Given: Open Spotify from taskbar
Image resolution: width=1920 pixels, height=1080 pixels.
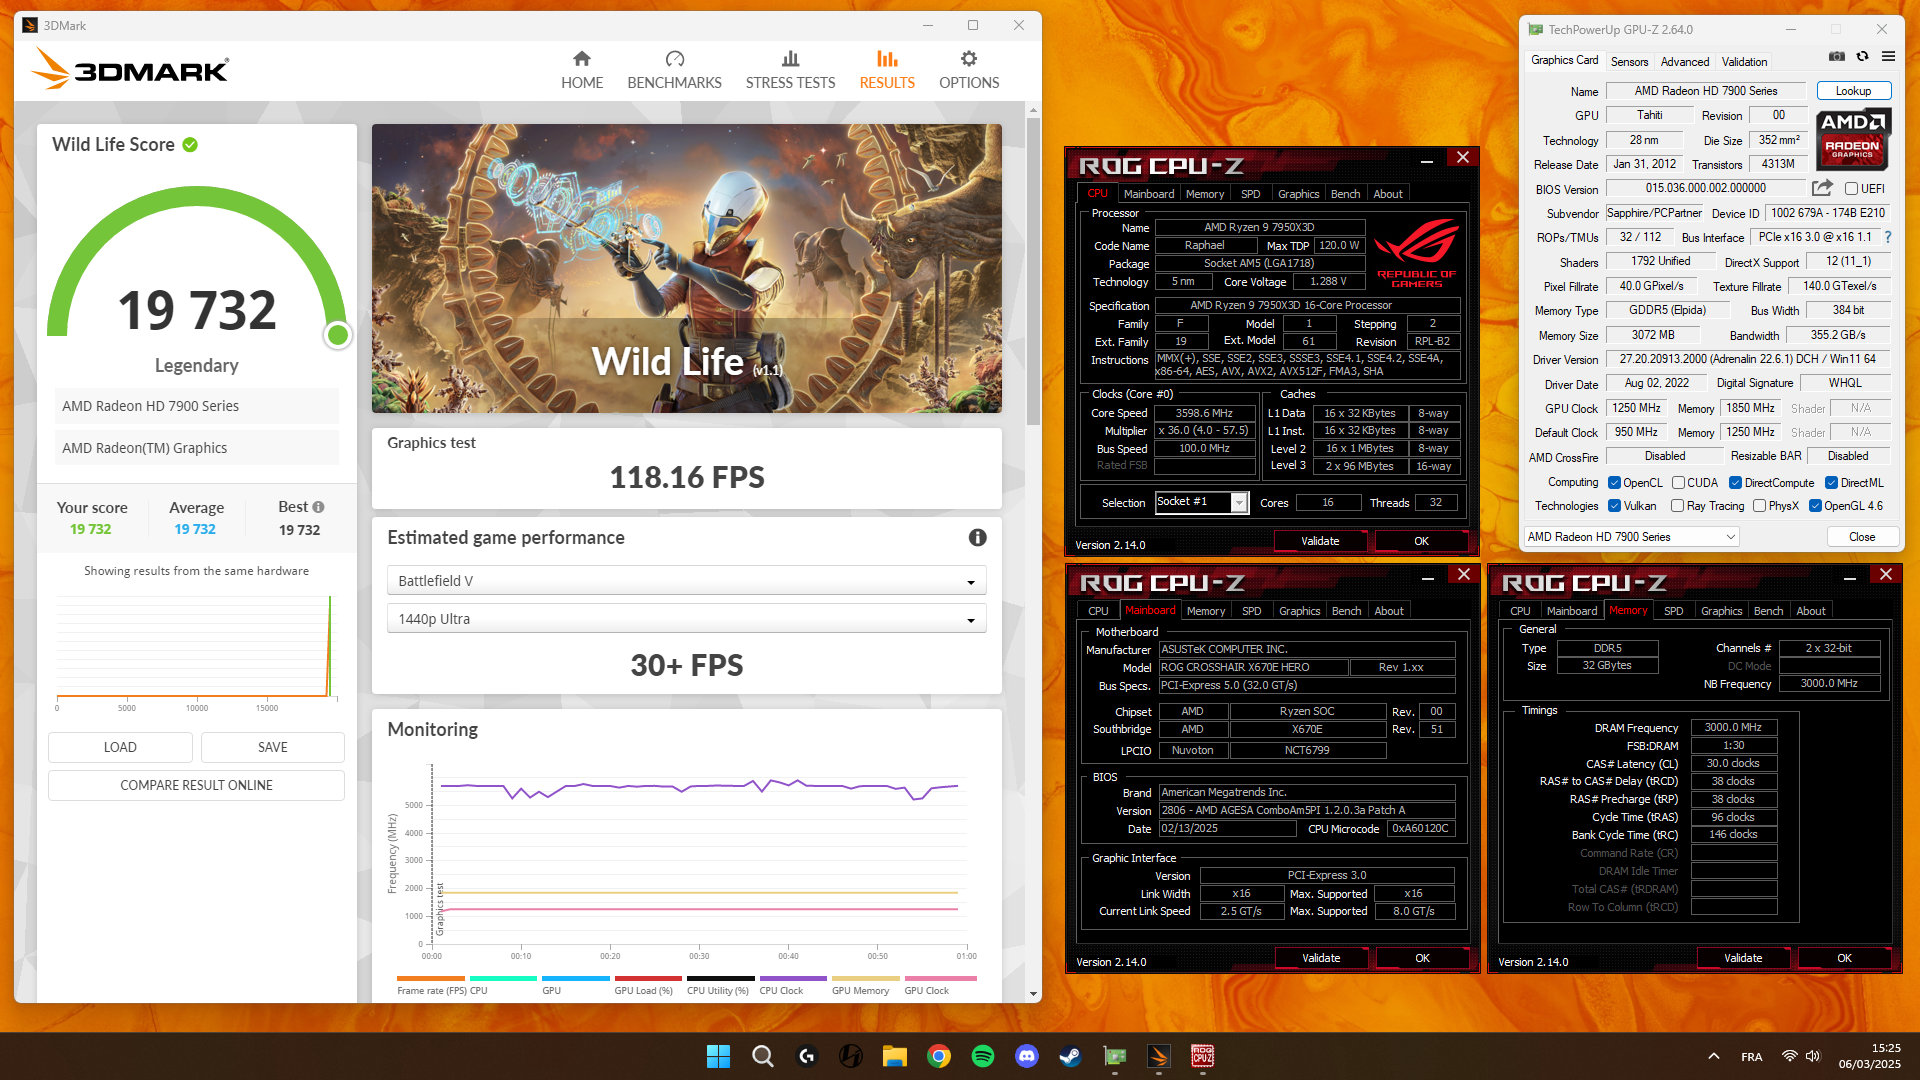Looking at the screenshot, I should tap(982, 1056).
